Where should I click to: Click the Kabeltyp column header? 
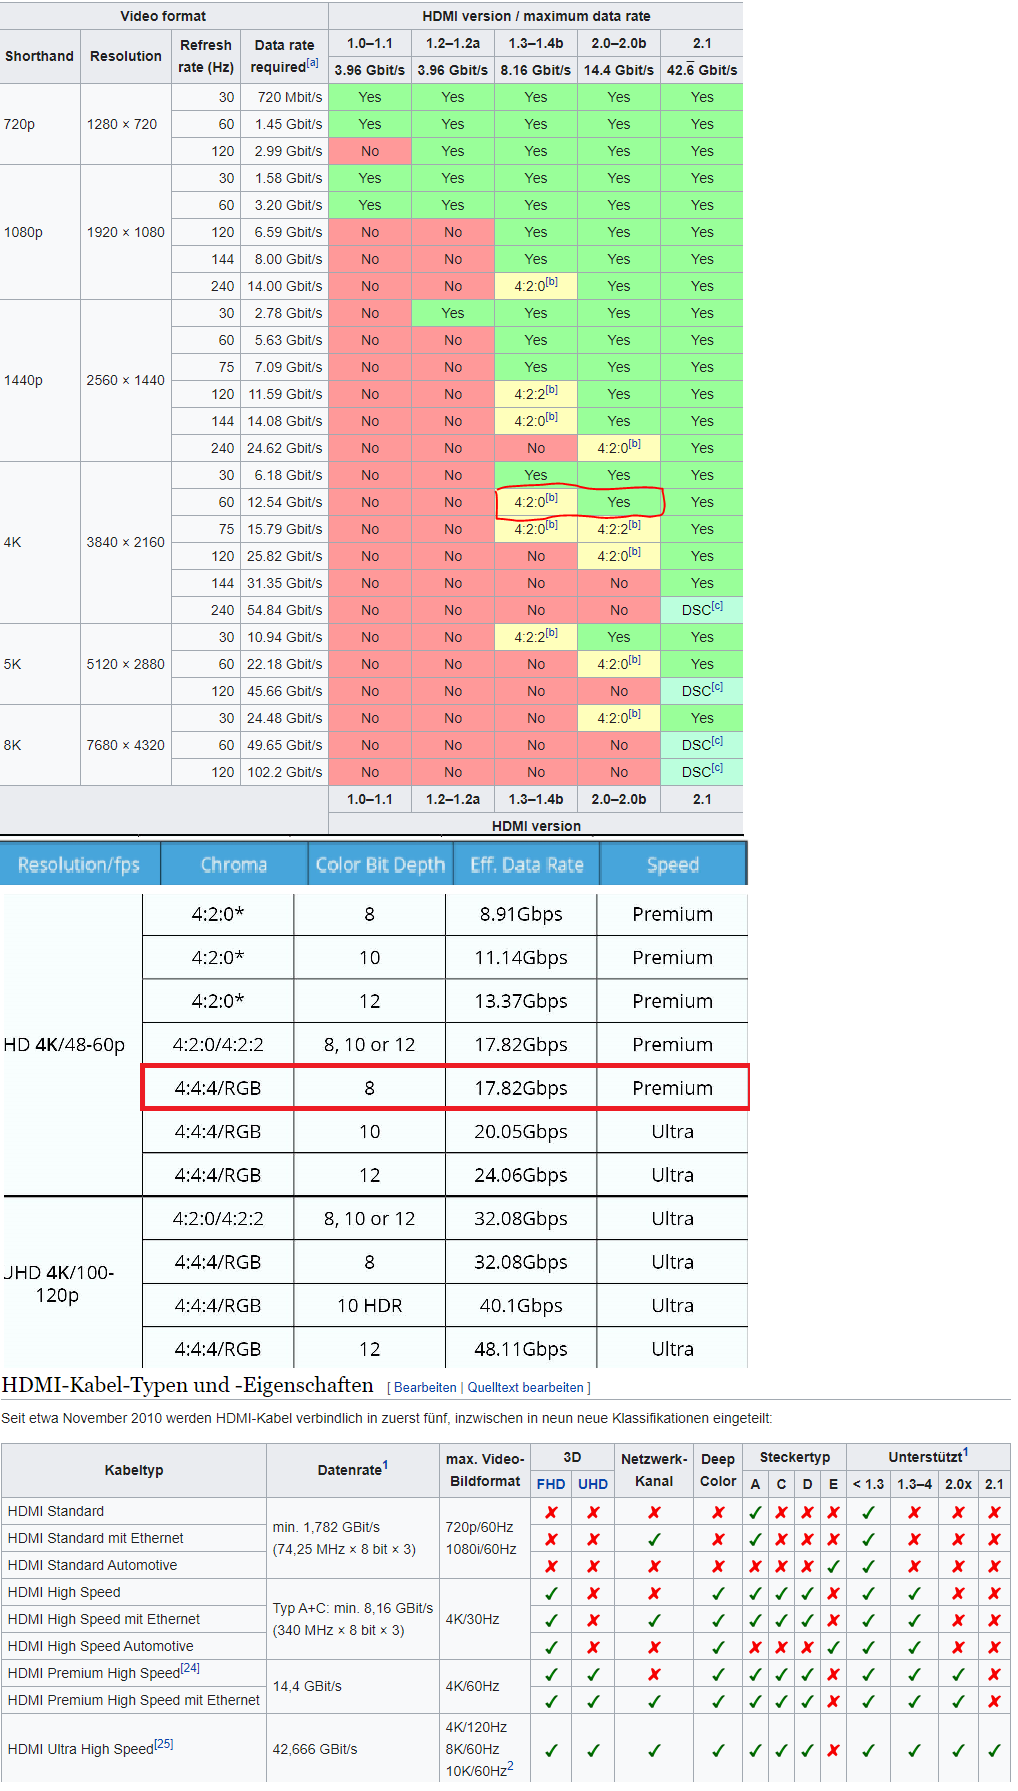pos(134,1470)
